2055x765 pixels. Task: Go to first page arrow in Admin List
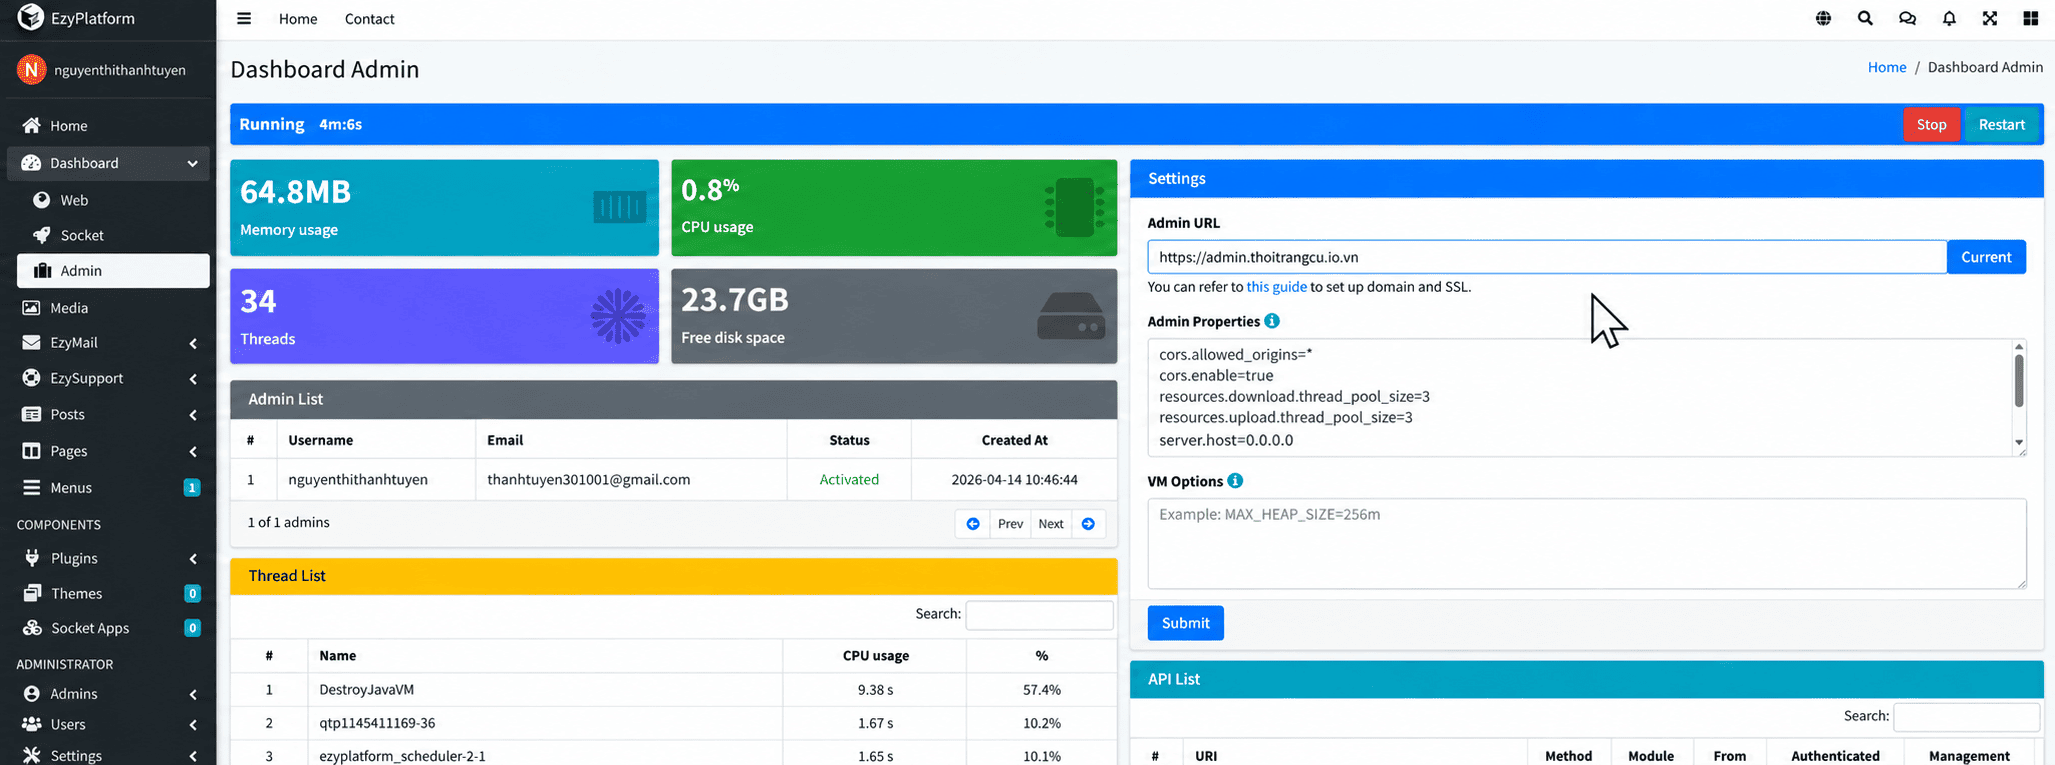point(973,524)
